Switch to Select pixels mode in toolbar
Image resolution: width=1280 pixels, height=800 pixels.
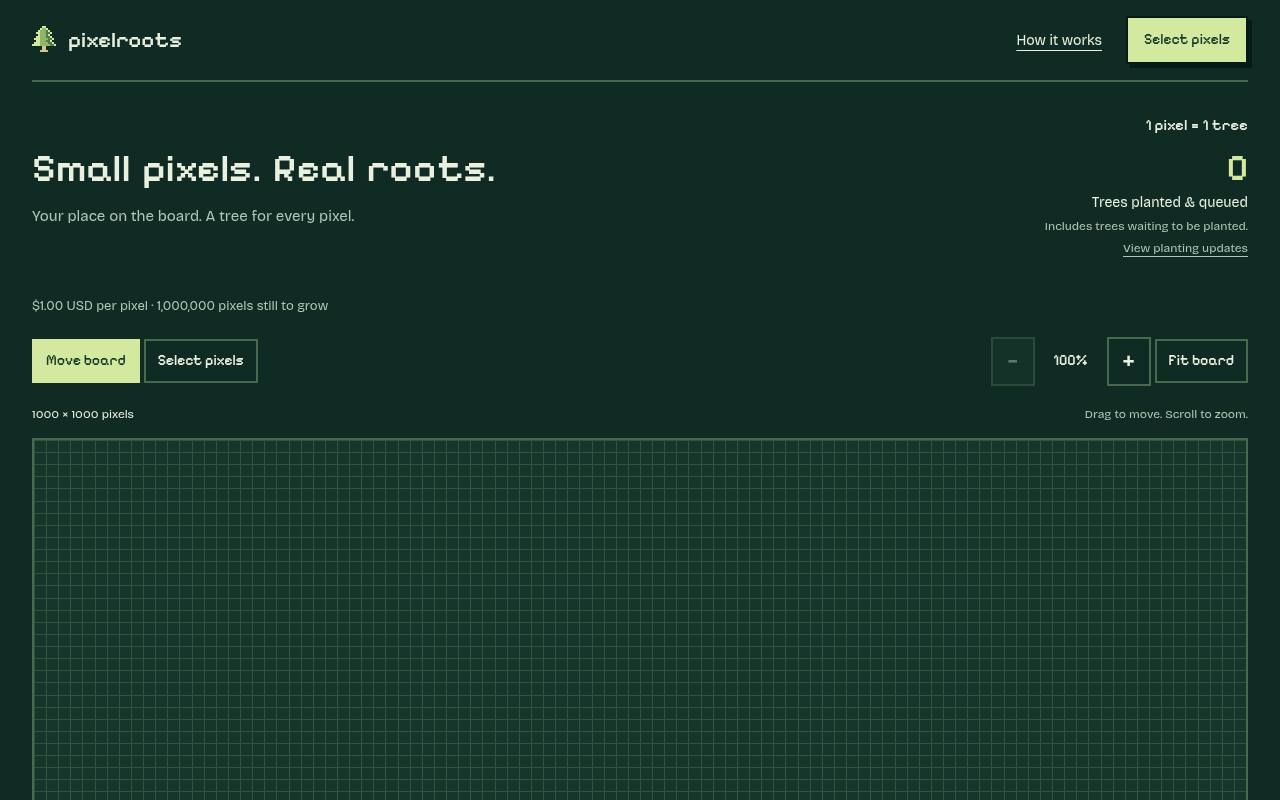(201, 361)
